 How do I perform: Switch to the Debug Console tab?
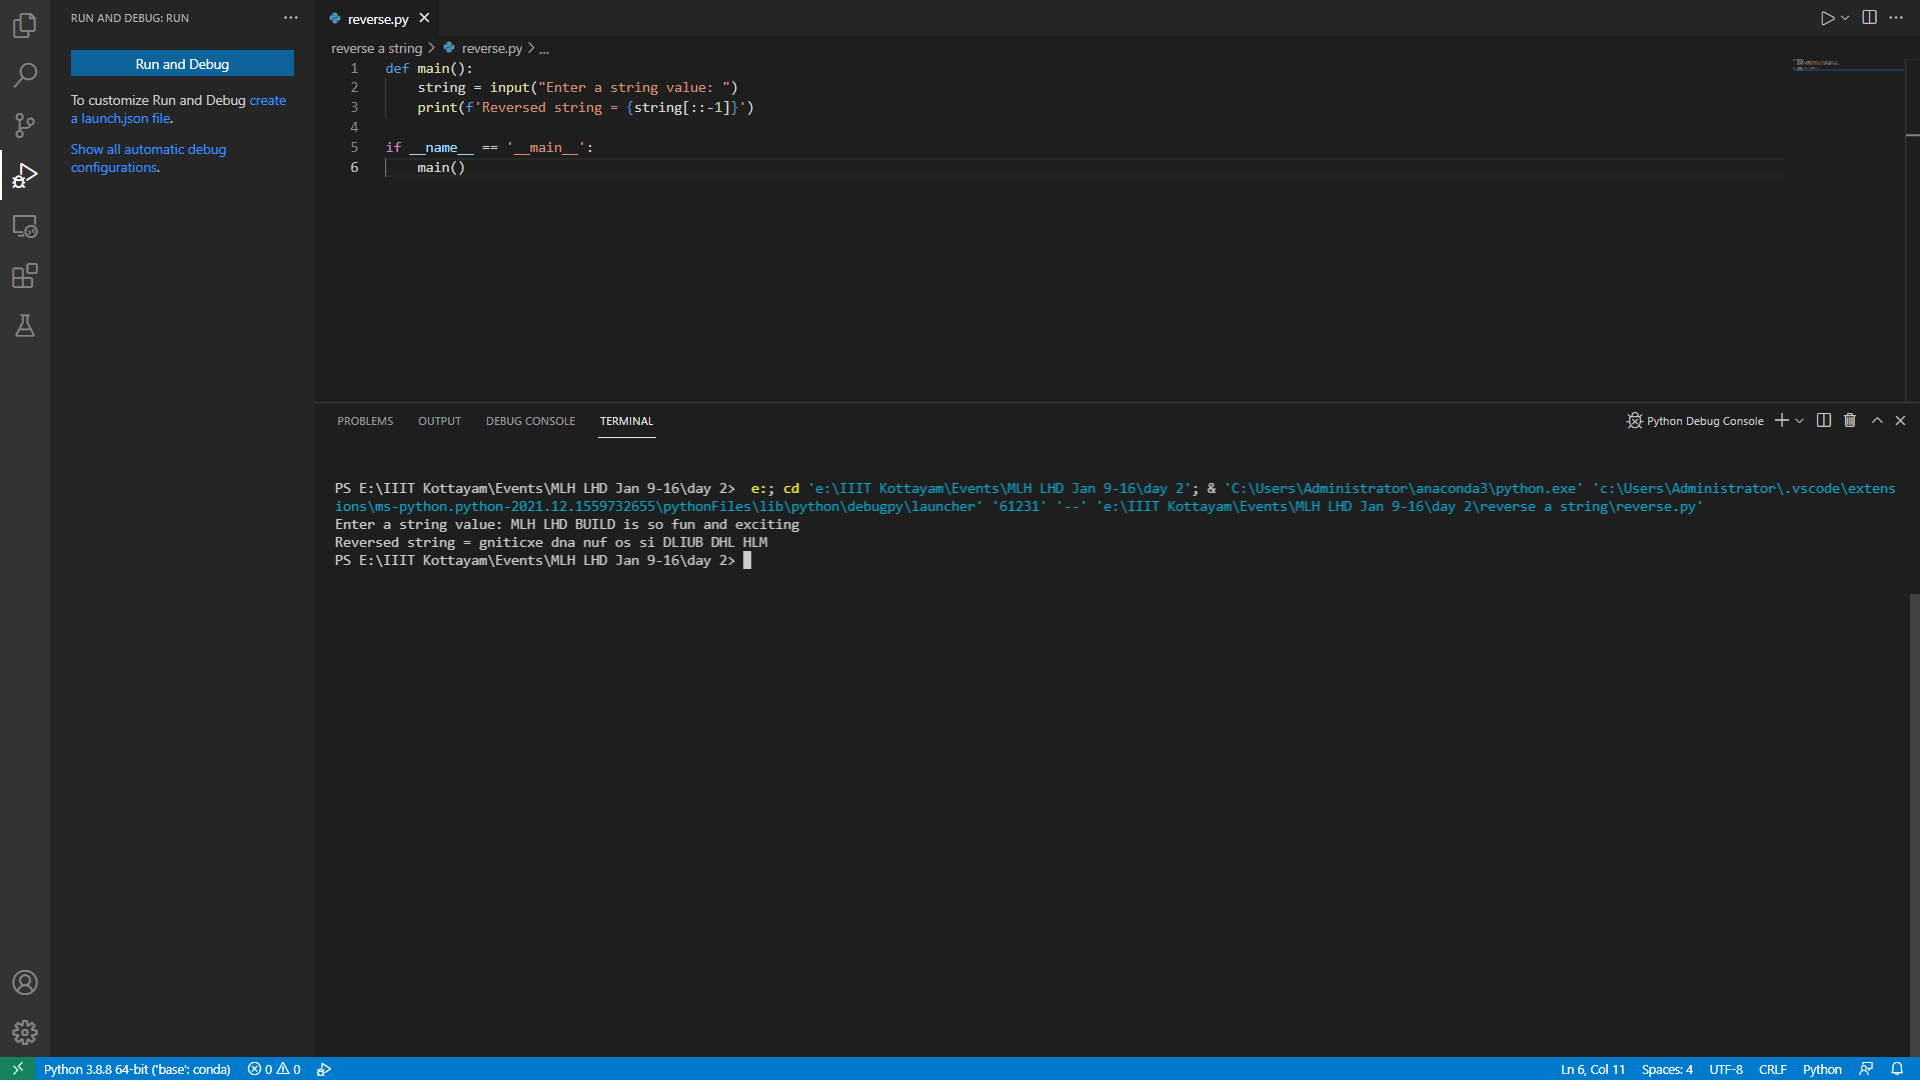(530, 421)
